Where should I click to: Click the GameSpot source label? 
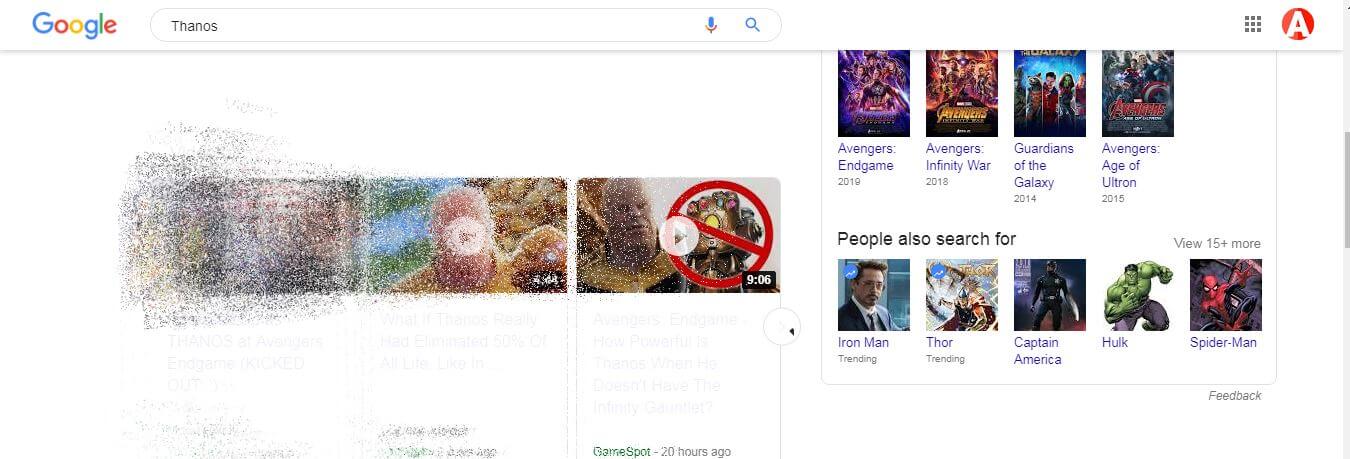pyautogui.click(x=620, y=452)
